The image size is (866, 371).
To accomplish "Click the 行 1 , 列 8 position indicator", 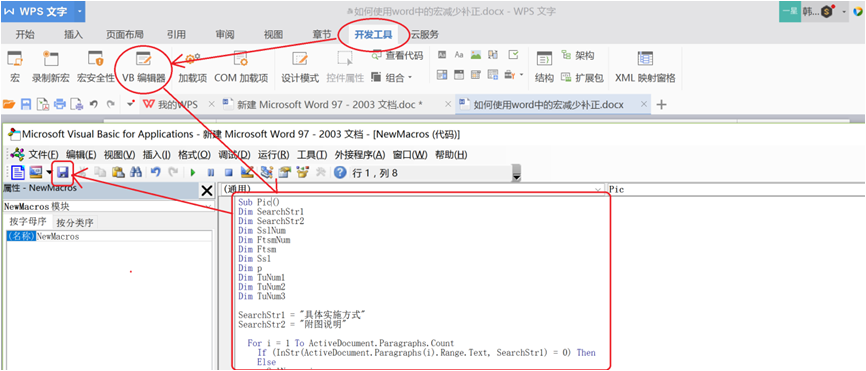I will [x=374, y=173].
